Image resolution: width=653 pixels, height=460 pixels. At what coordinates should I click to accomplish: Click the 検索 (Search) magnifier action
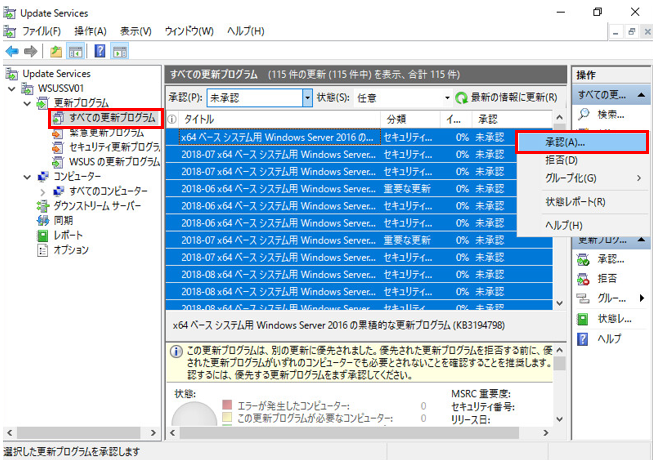coord(587,115)
